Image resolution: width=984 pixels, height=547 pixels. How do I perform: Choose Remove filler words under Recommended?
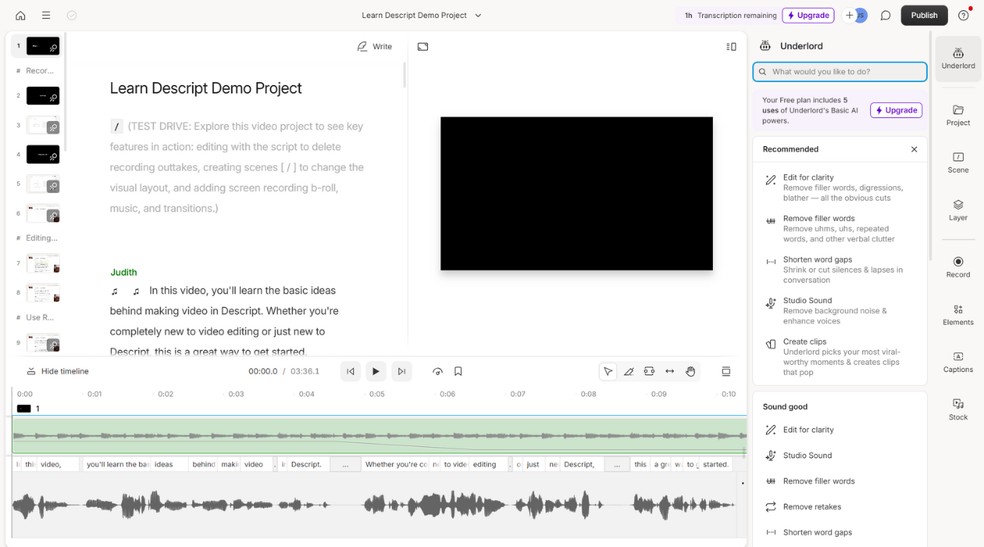pos(818,218)
